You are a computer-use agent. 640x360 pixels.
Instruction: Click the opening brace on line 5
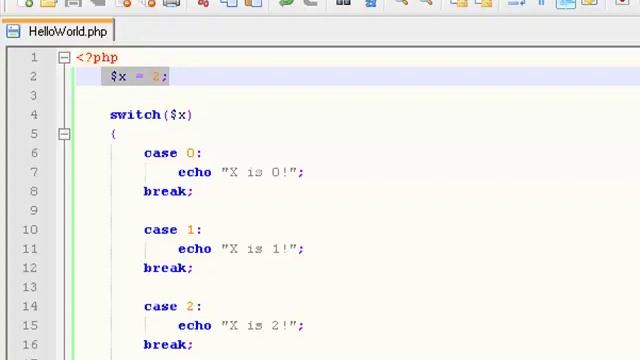(113, 134)
